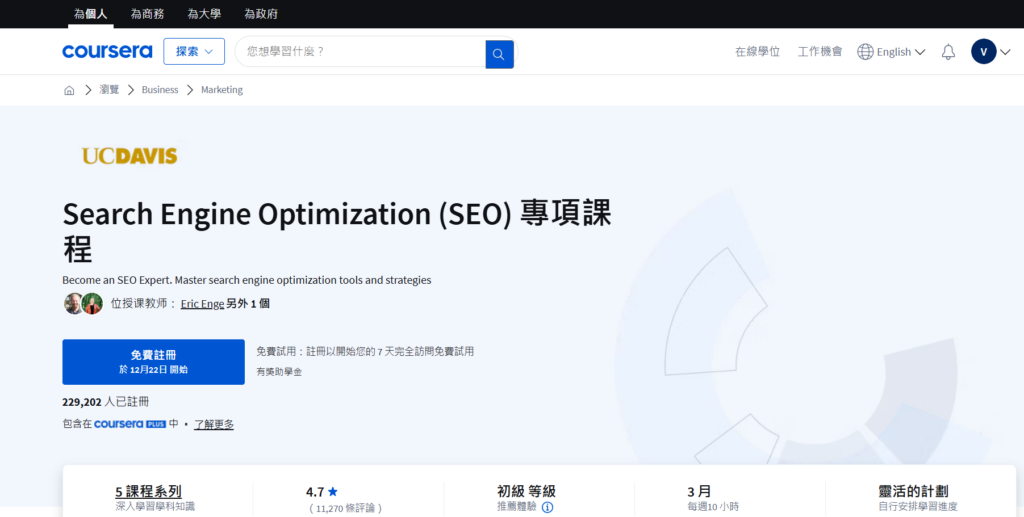The width and height of the screenshot is (1024, 517).
Task: Go to the Business breadcrumb
Action: (x=160, y=90)
